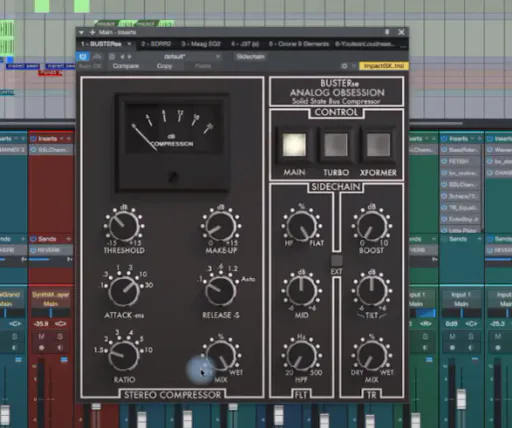Open the BUSTERse plugin tab dropdown arrow
The height and width of the screenshot is (428, 512).
129,44
